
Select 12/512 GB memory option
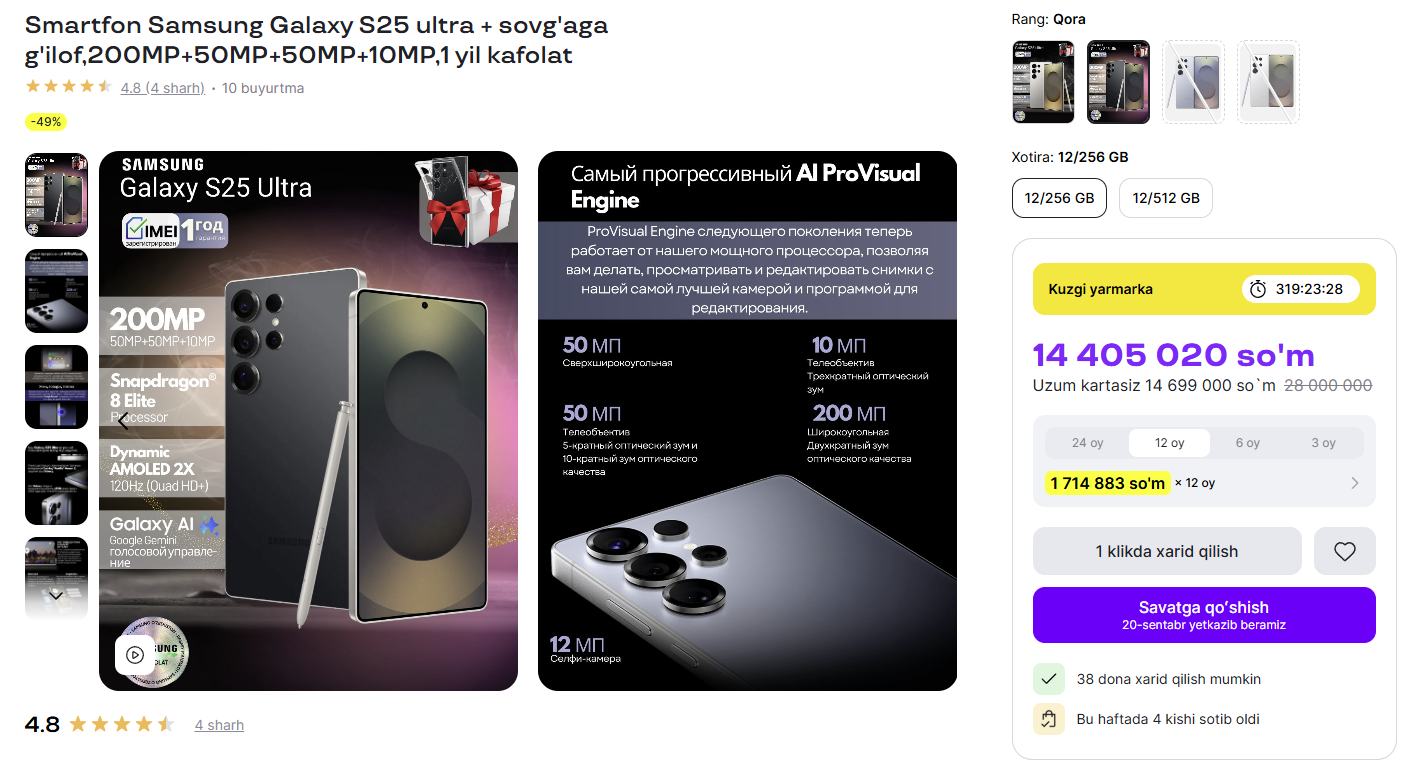point(1165,198)
